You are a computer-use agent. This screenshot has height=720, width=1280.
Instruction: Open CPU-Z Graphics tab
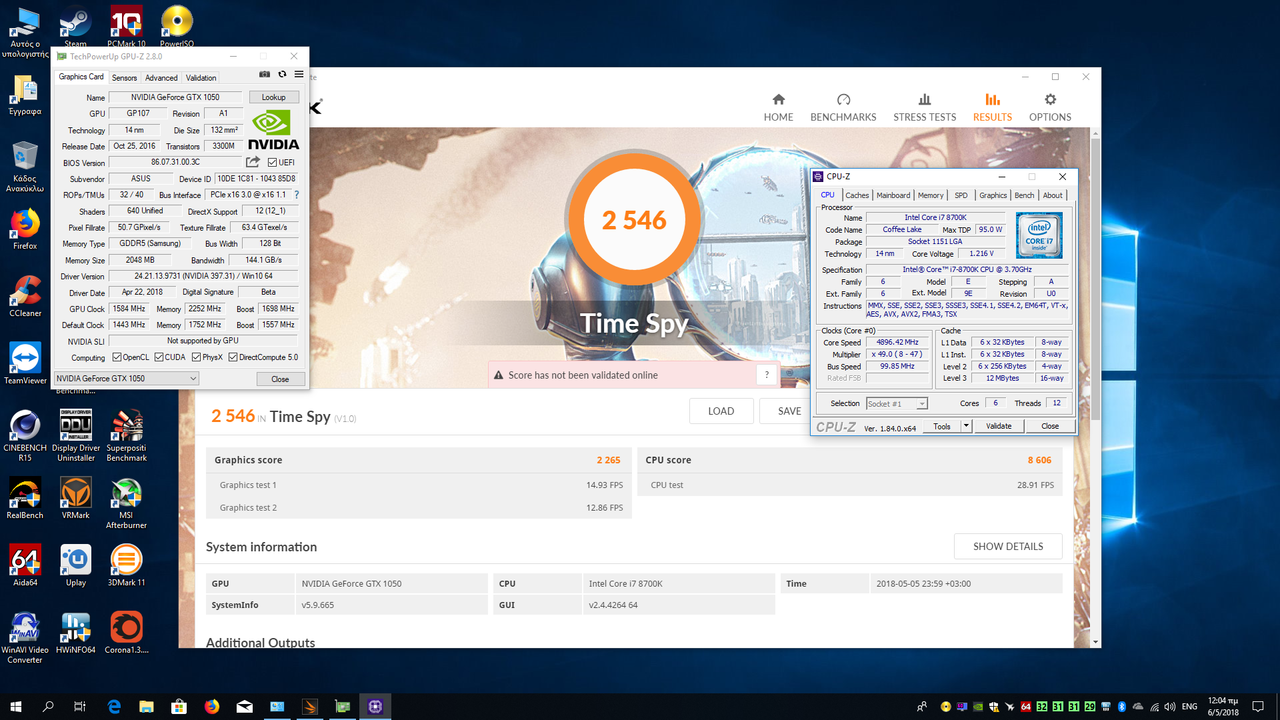(x=993, y=195)
